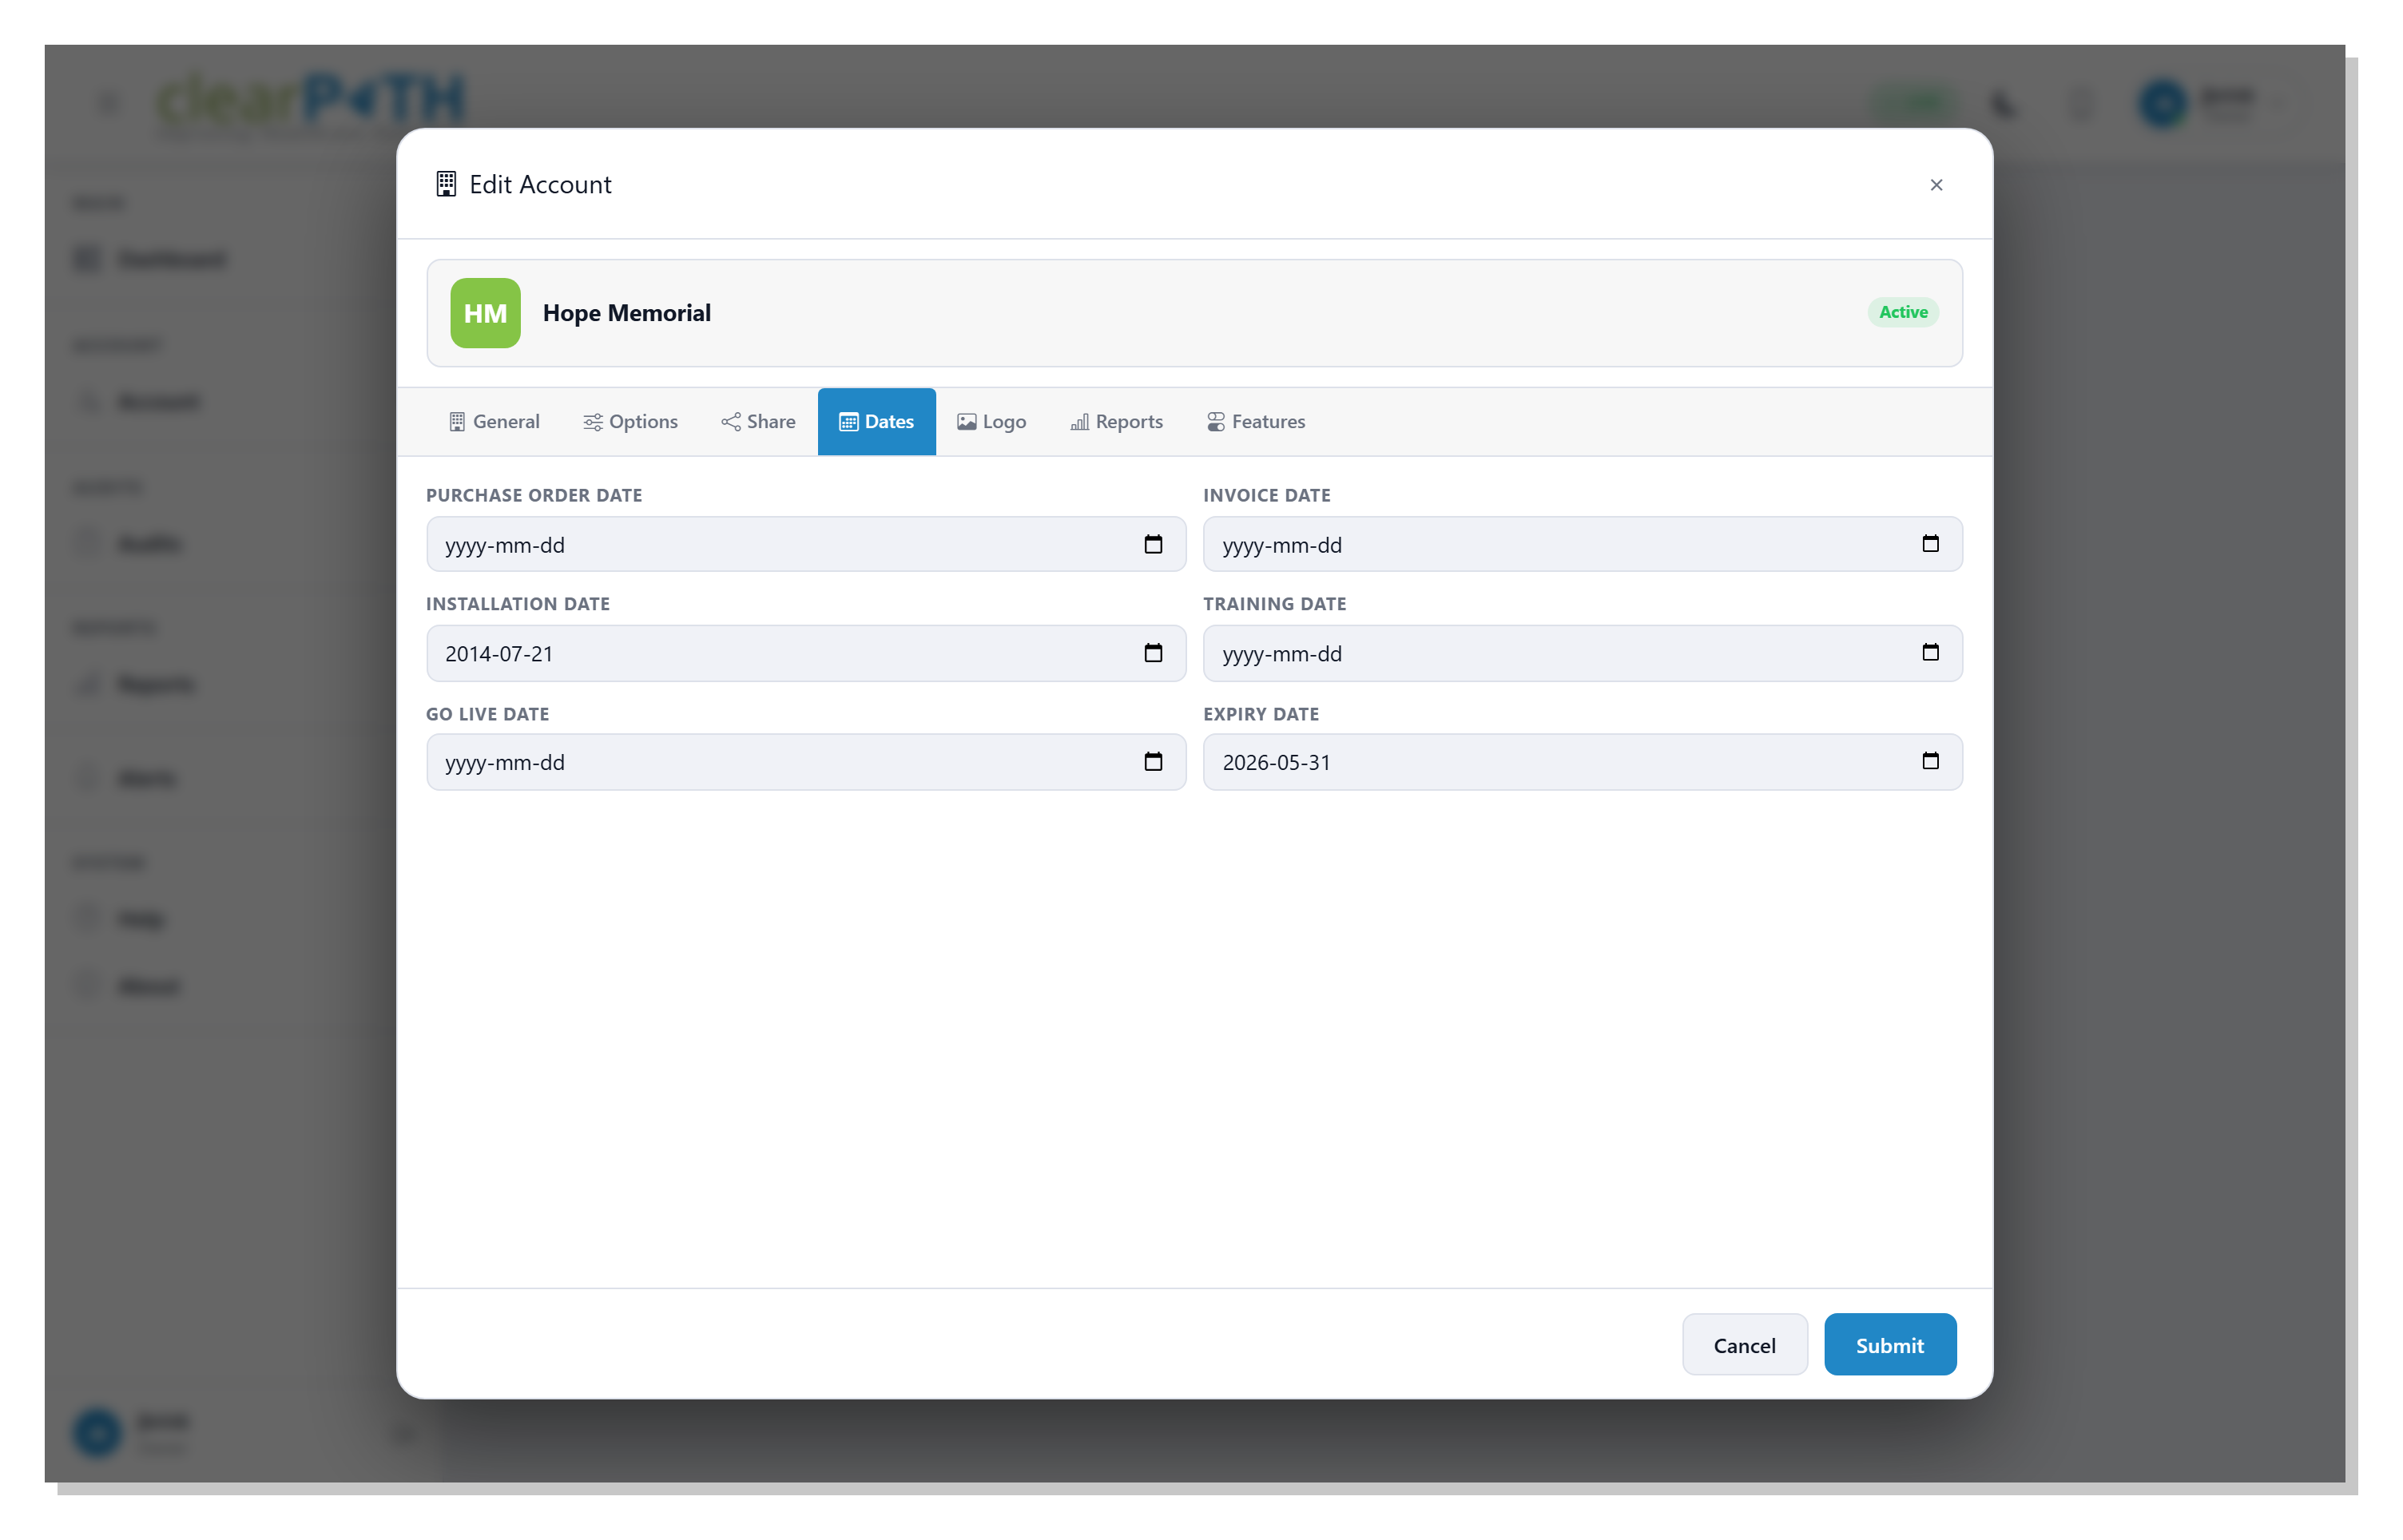Click the INSTALLATION DATE label
Image resolution: width=2403 pixels, height=1540 pixels.
tap(518, 605)
